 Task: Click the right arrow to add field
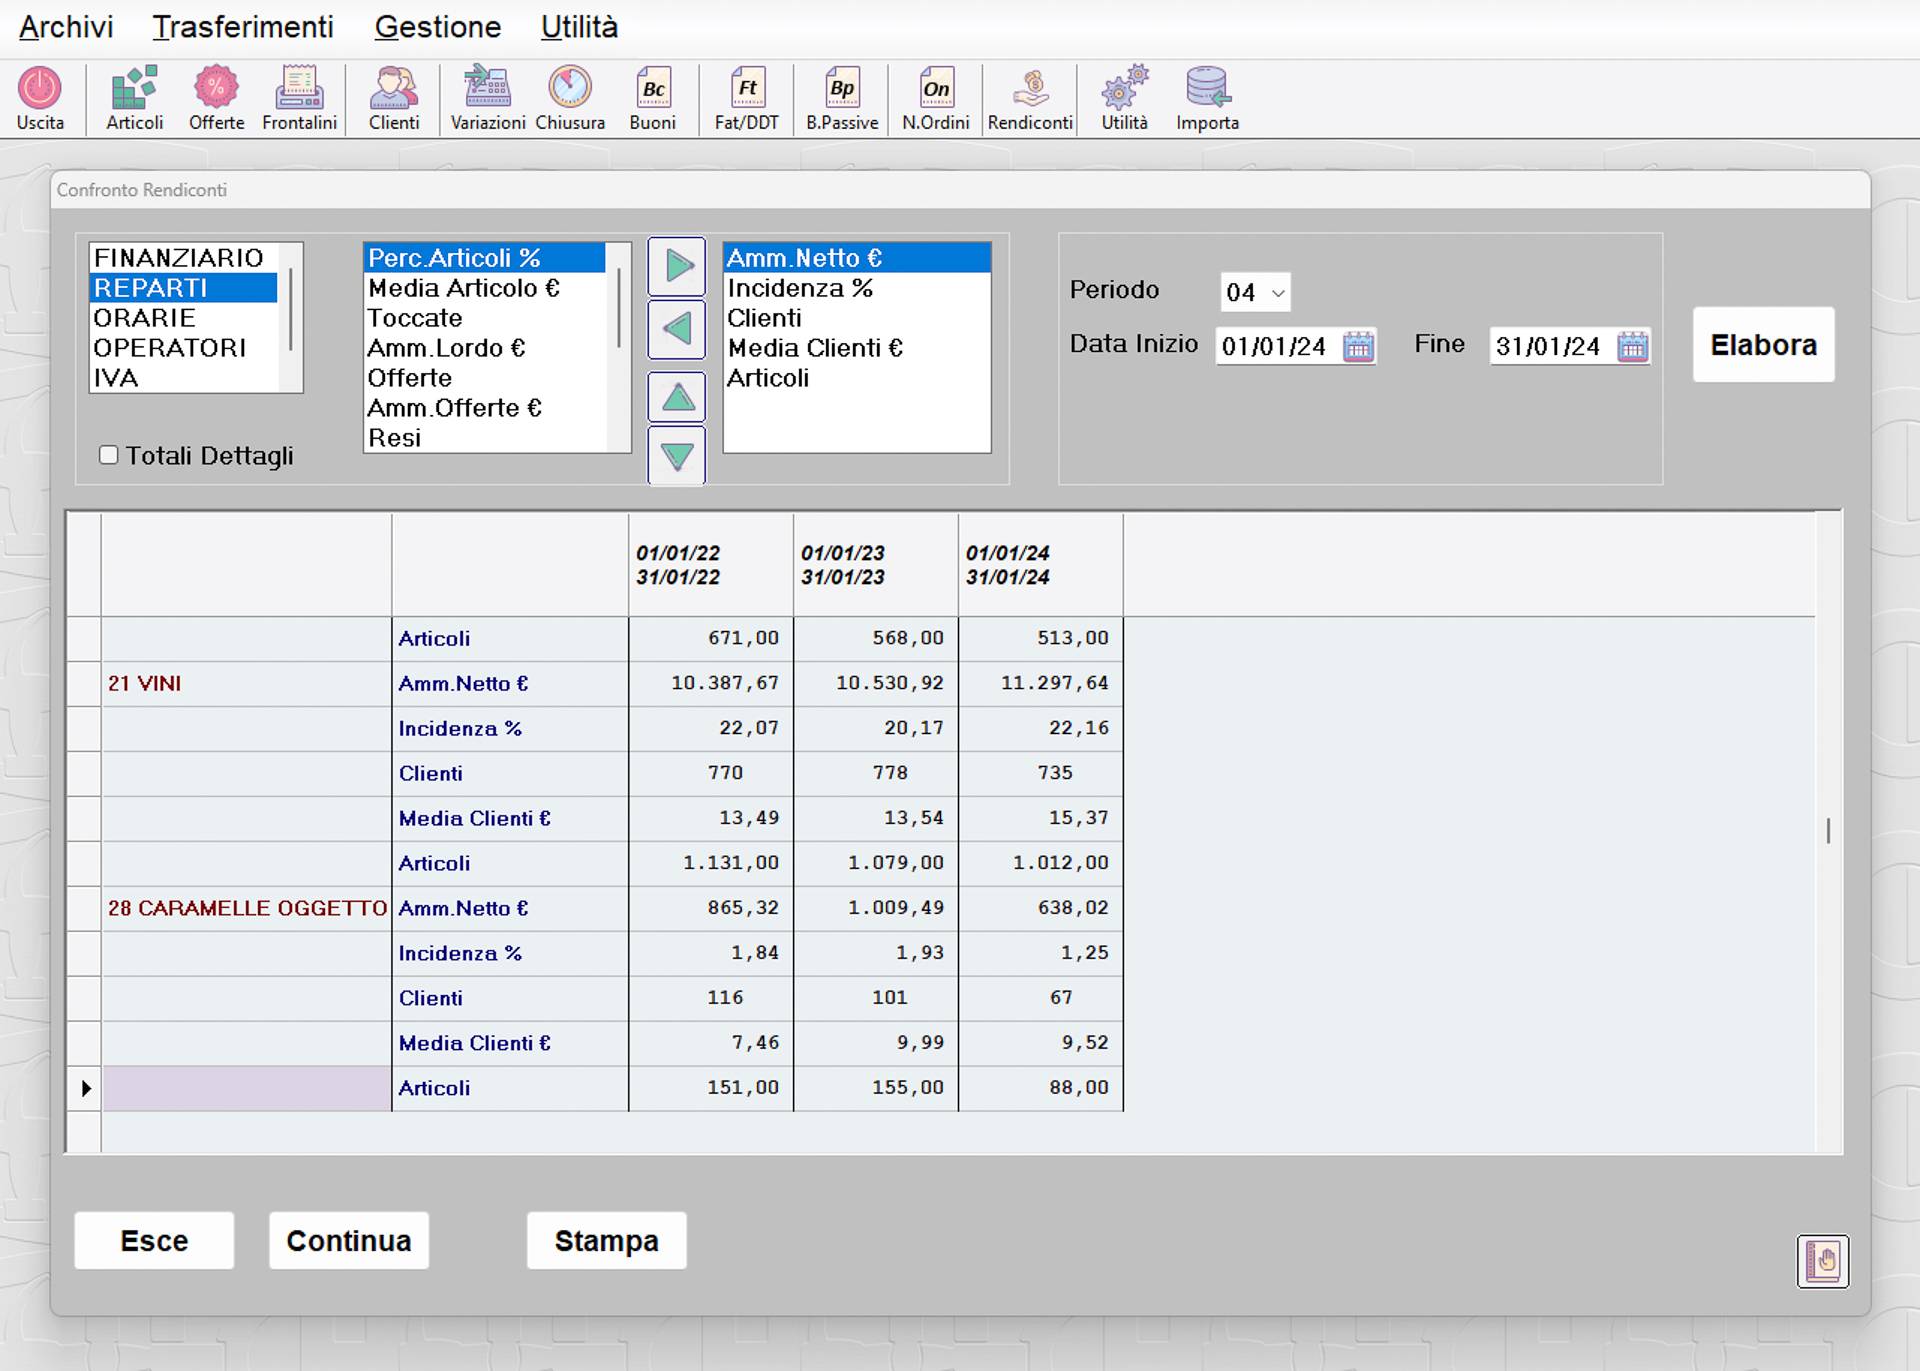(677, 266)
